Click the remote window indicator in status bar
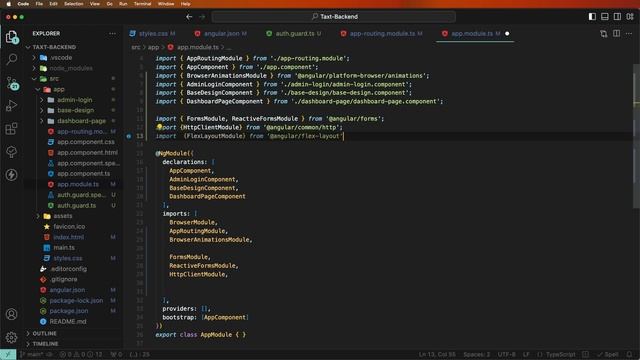Viewport: 640px width, 360px height. coord(8,354)
